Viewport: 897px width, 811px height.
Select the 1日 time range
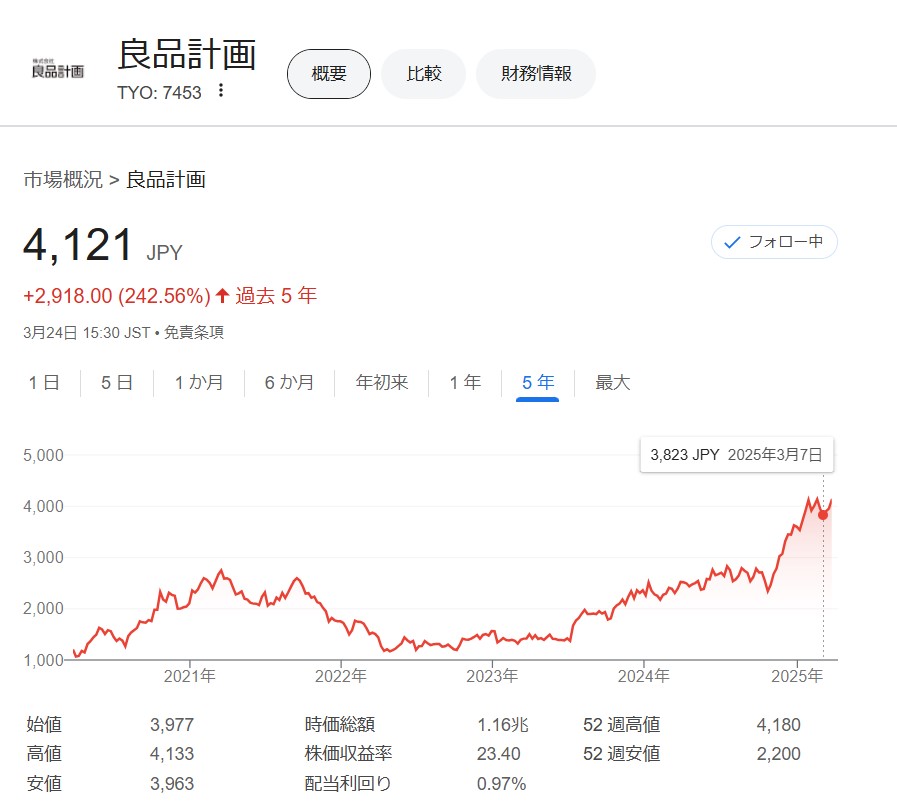(x=44, y=382)
